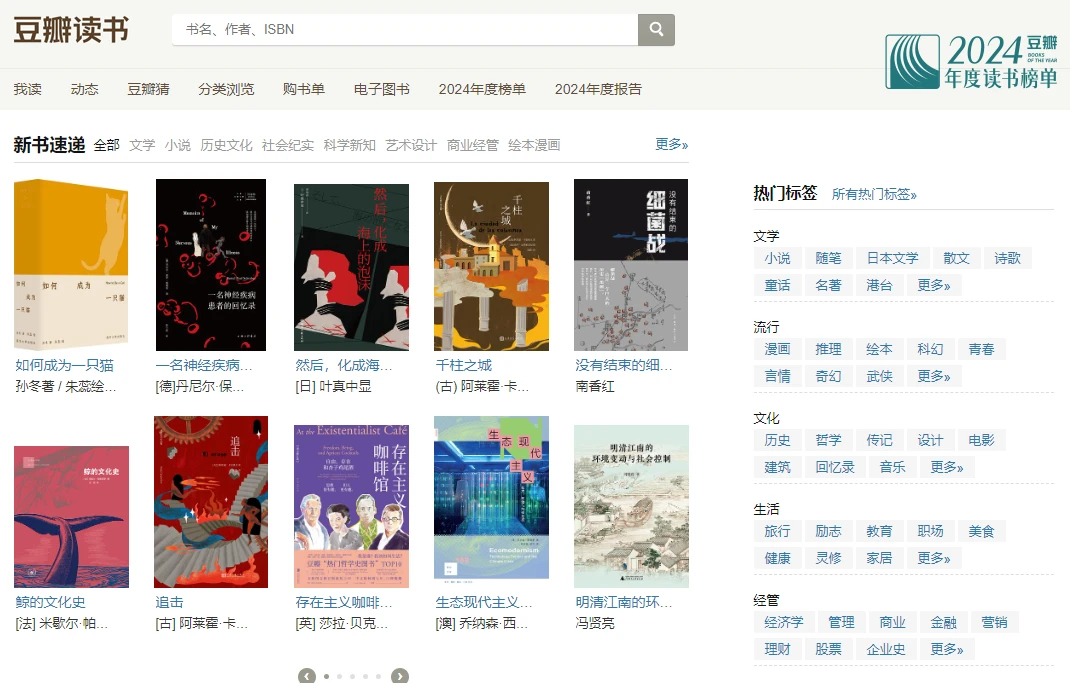Switch to the 小说 new books tab

tap(178, 145)
